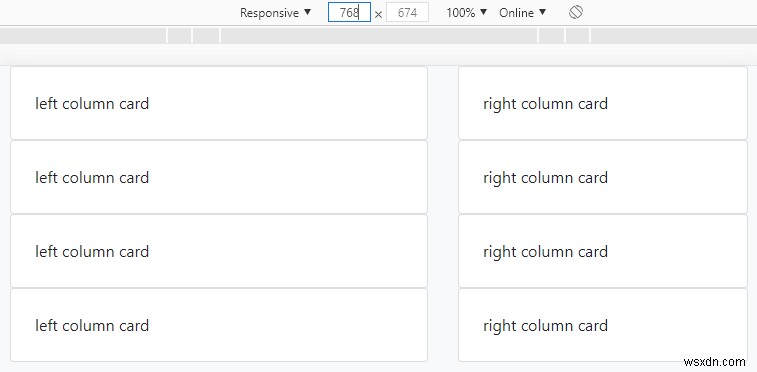Viewport: 757px width, 372px height.
Task: Select the bottommost "right column card"
Action: [603, 325]
